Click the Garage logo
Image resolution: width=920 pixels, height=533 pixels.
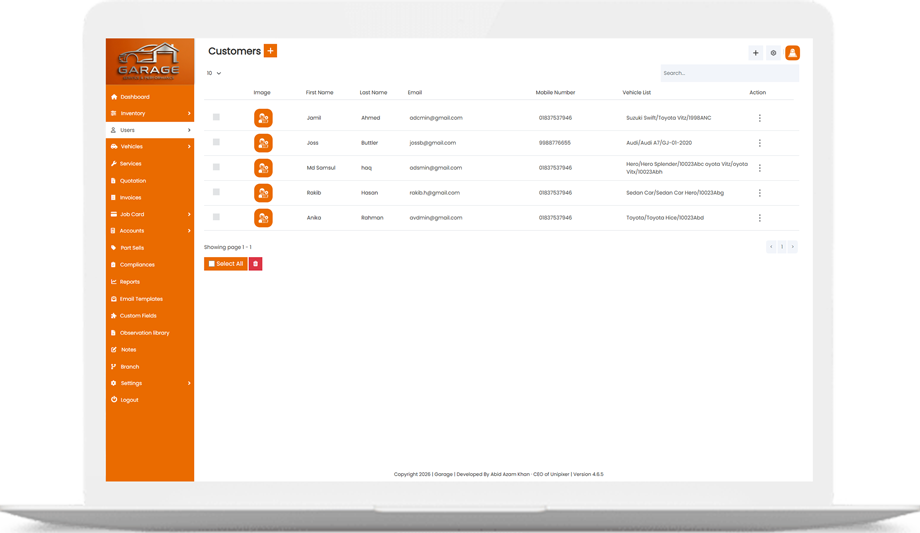150,62
